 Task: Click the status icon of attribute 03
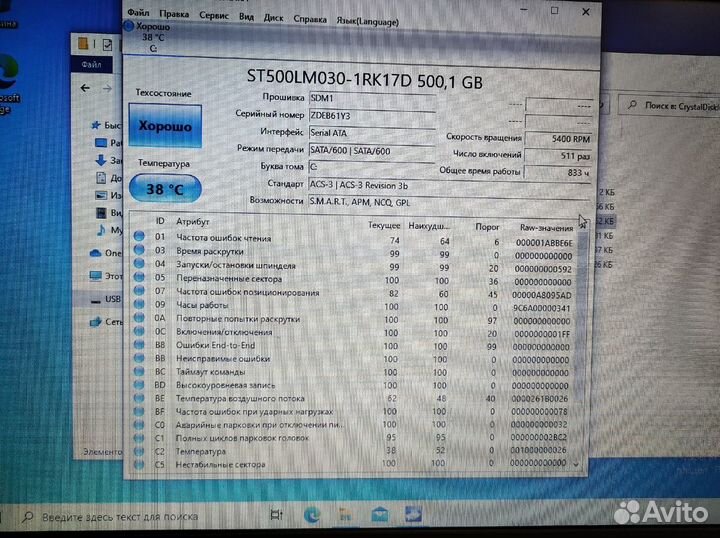coord(139,250)
